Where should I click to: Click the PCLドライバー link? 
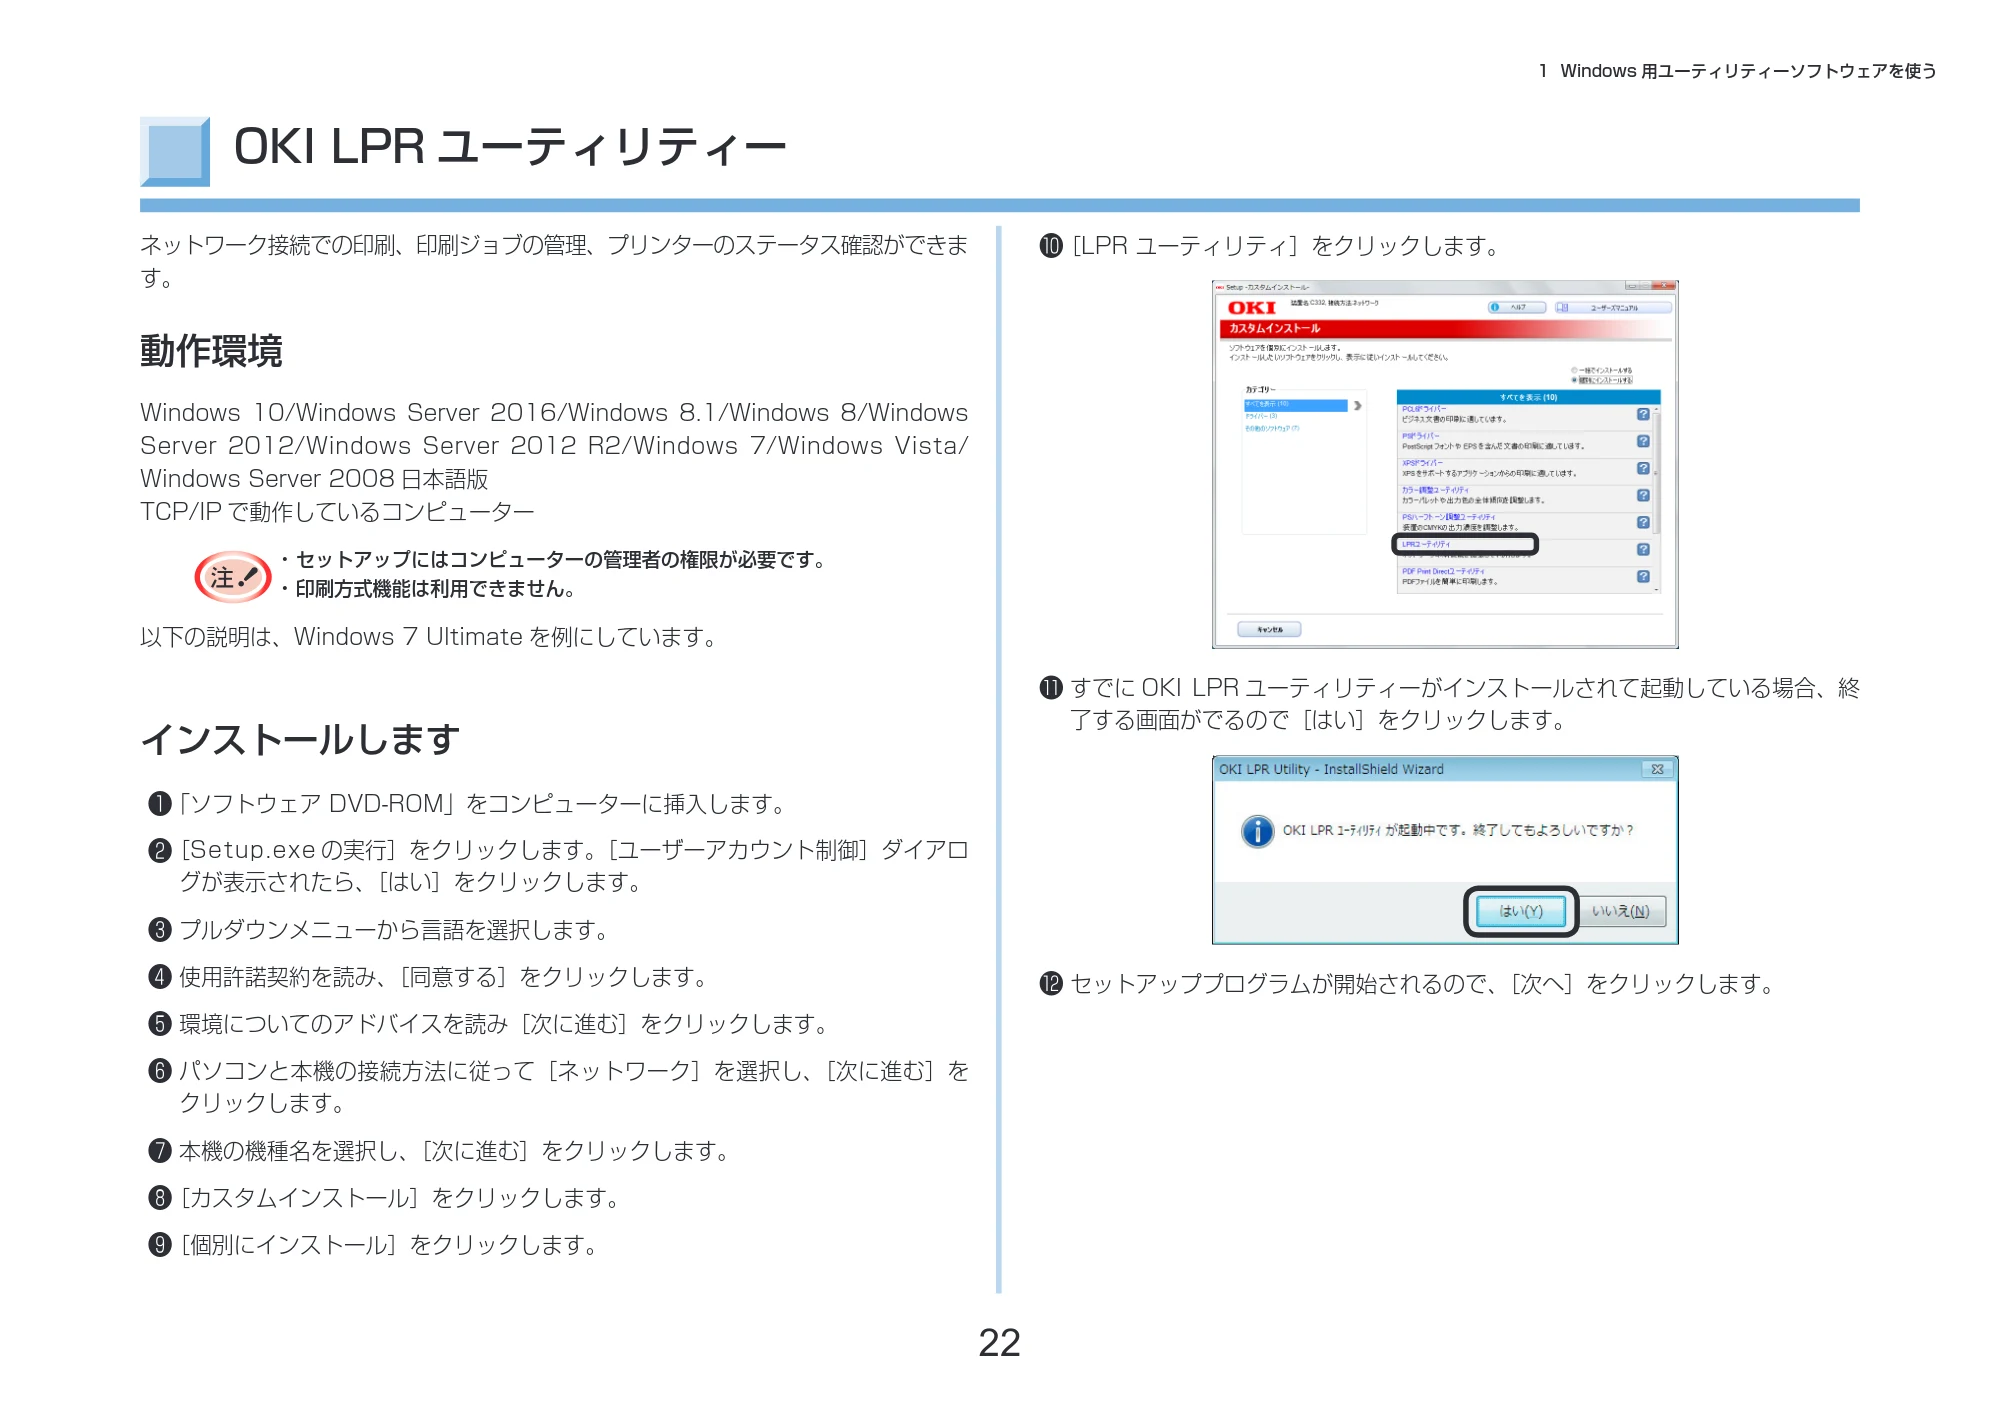coord(1424,409)
